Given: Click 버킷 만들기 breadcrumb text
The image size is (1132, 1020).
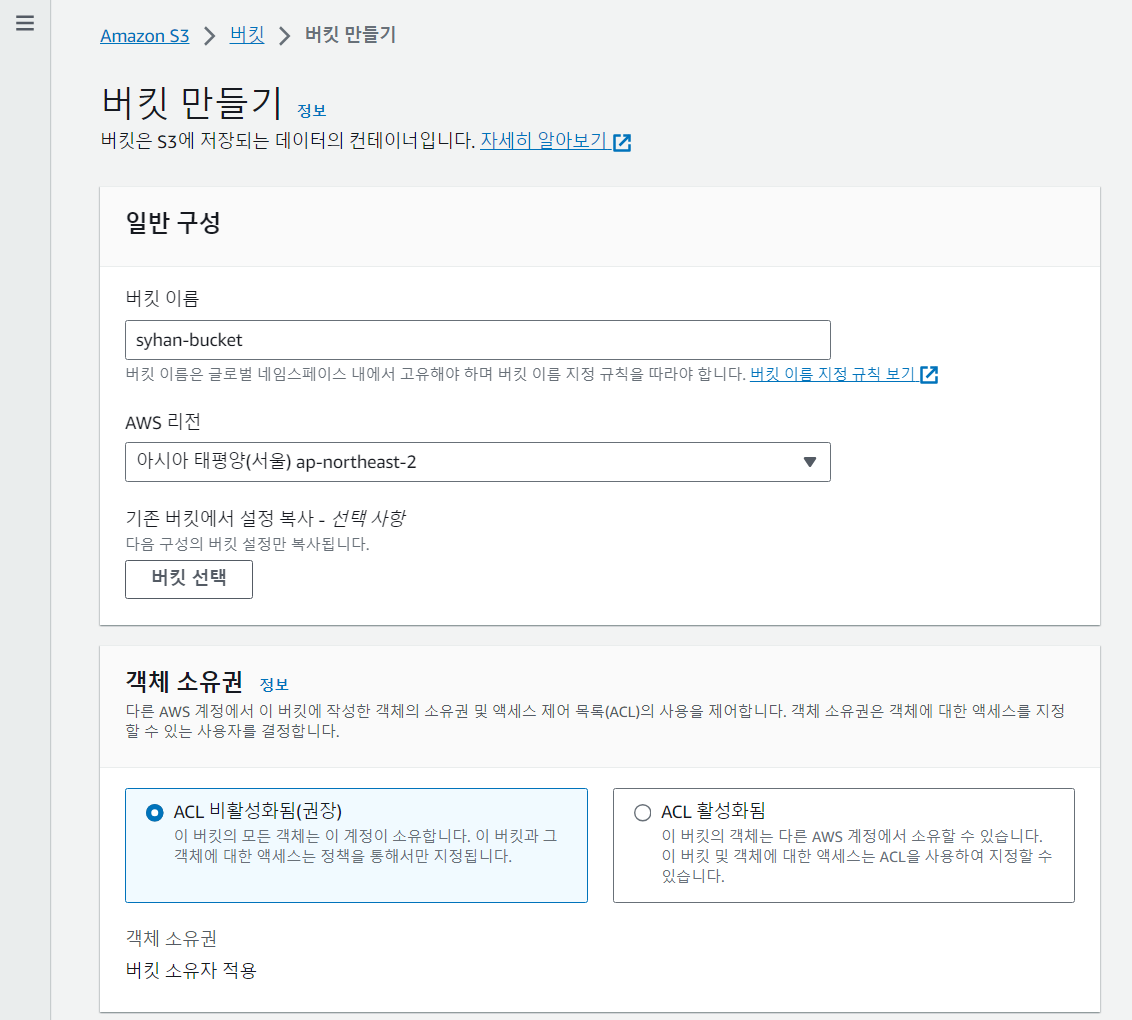Looking at the screenshot, I should point(350,35).
